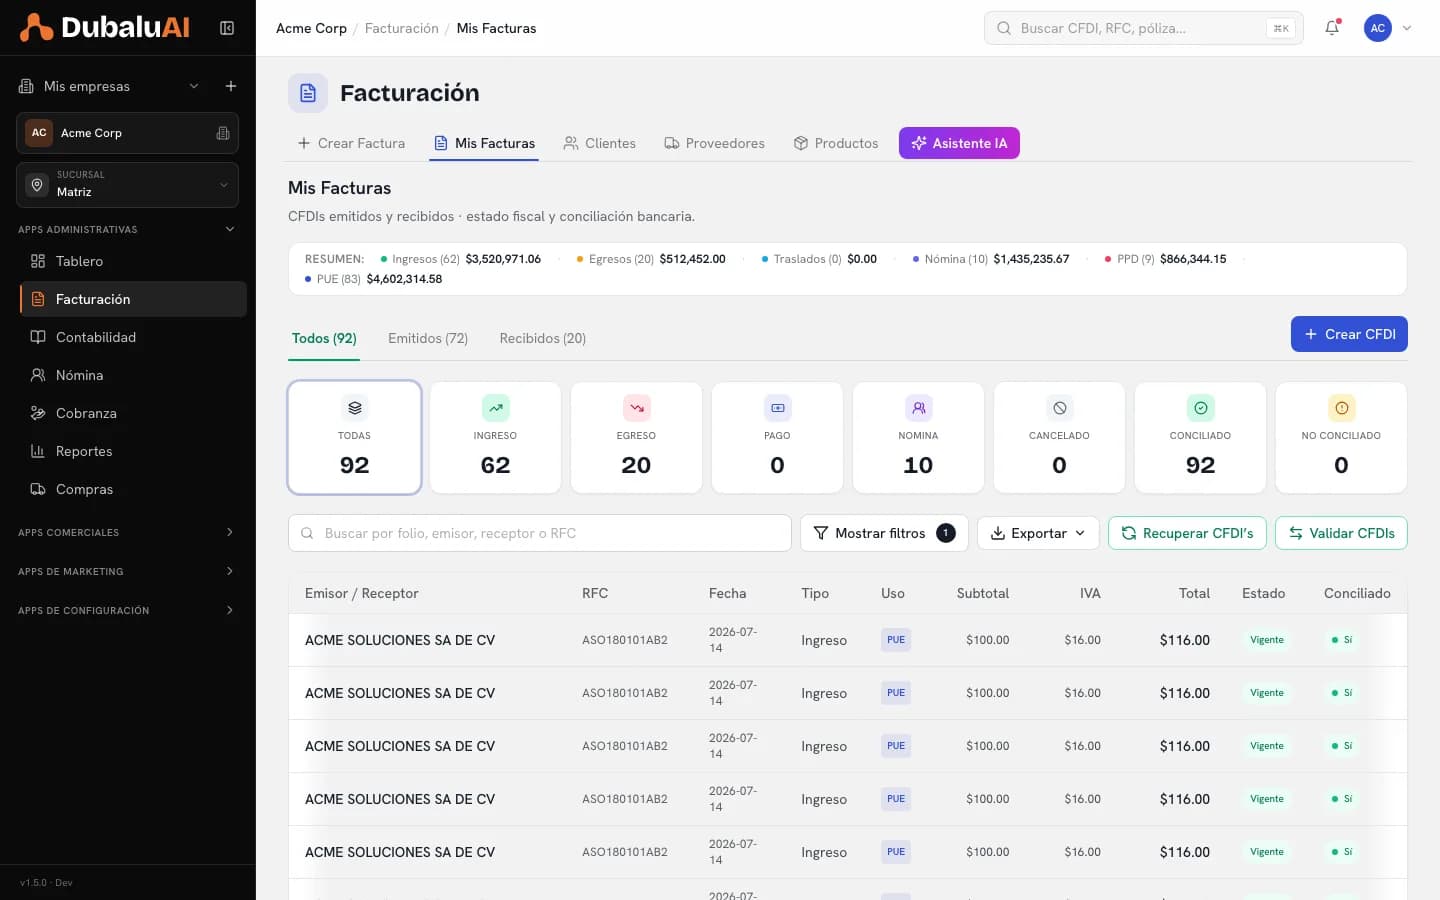The image size is (1440, 900).
Task: Click the Subtotal column header
Action: tap(983, 593)
